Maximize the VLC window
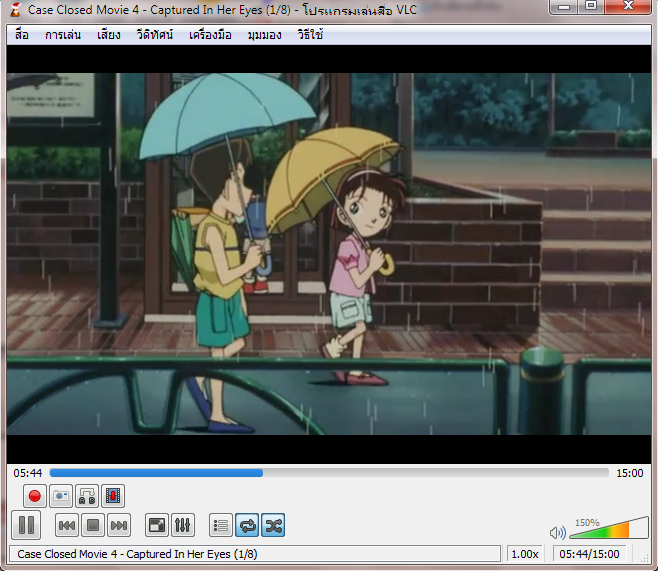This screenshot has height=571, width=658. click(591, 7)
